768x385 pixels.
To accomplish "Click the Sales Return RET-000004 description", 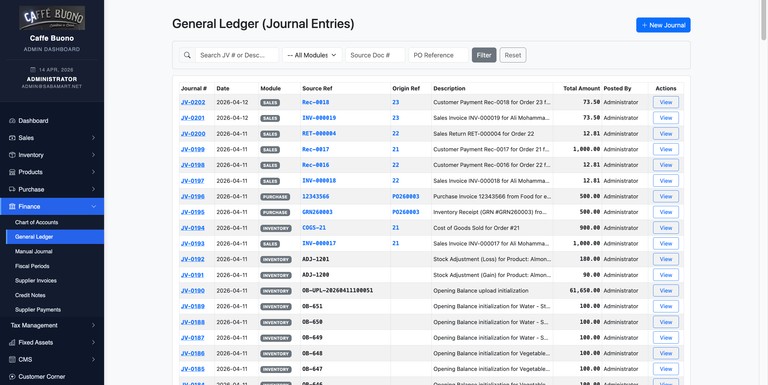I will click(483, 134).
